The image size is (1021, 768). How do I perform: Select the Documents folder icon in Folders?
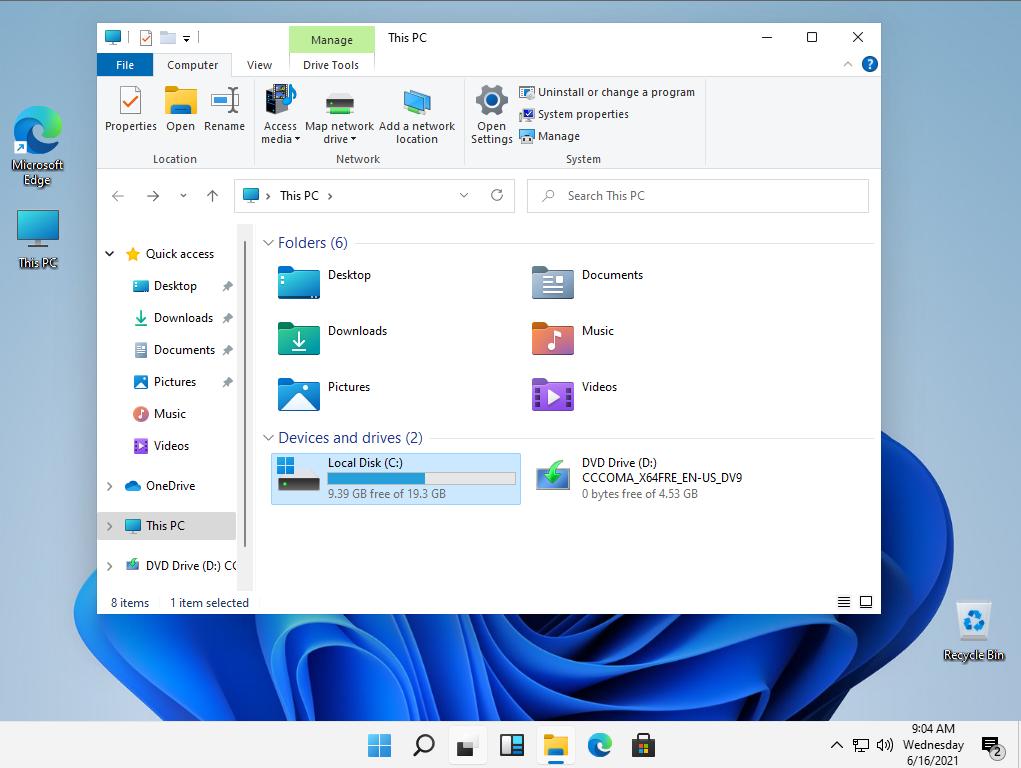pos(553,283)
